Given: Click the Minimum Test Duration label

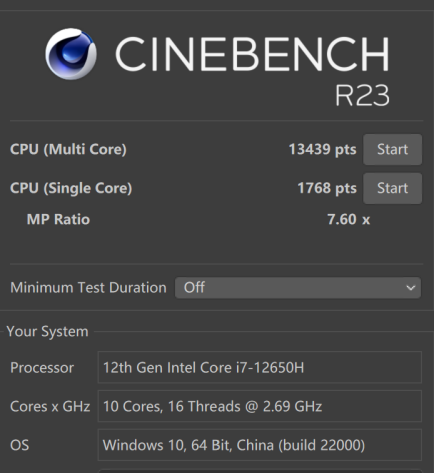Looking at the screenshot, I should coord(88,288).
